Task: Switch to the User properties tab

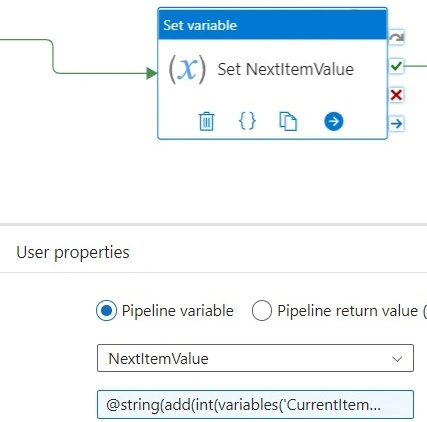Action: click(73, 252)
